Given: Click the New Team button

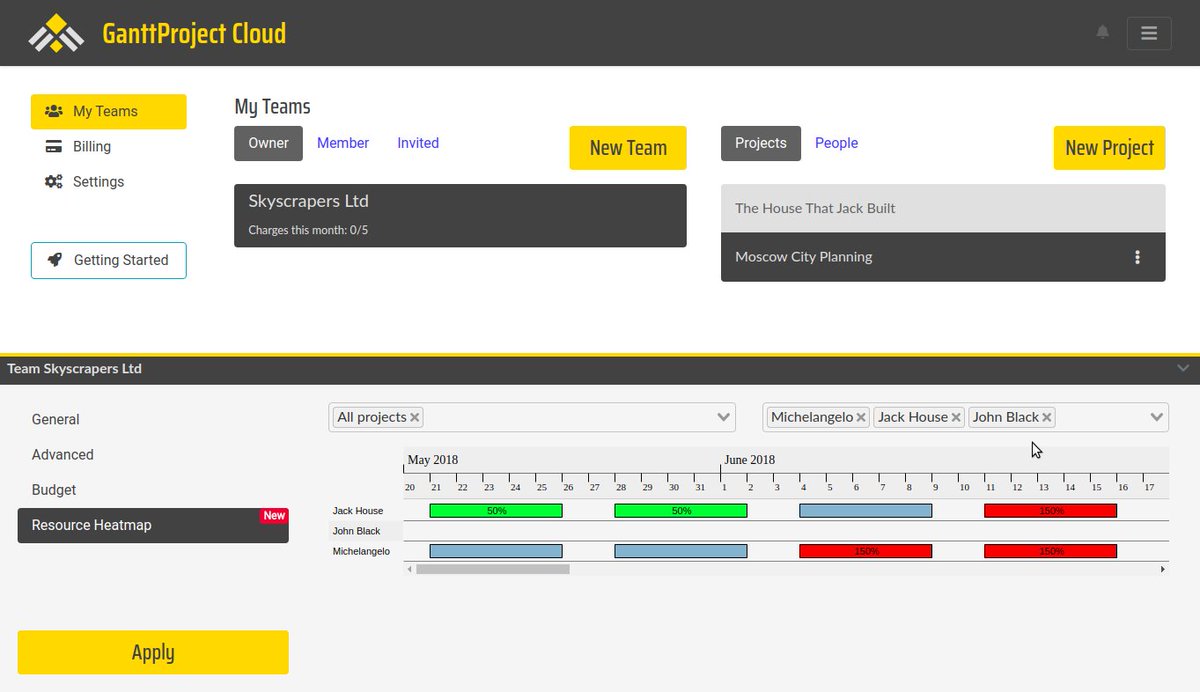Looking at the screenshot, I should point(627,147).
